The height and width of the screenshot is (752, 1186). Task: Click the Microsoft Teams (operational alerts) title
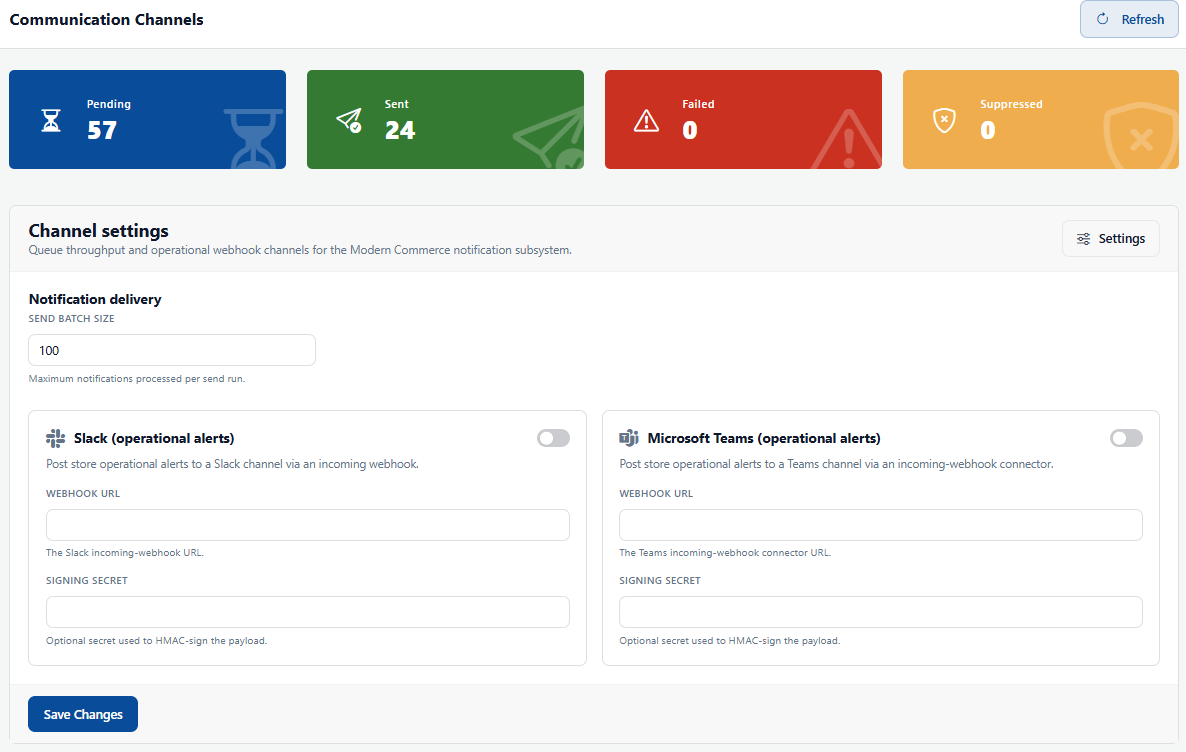click(764, 438)
